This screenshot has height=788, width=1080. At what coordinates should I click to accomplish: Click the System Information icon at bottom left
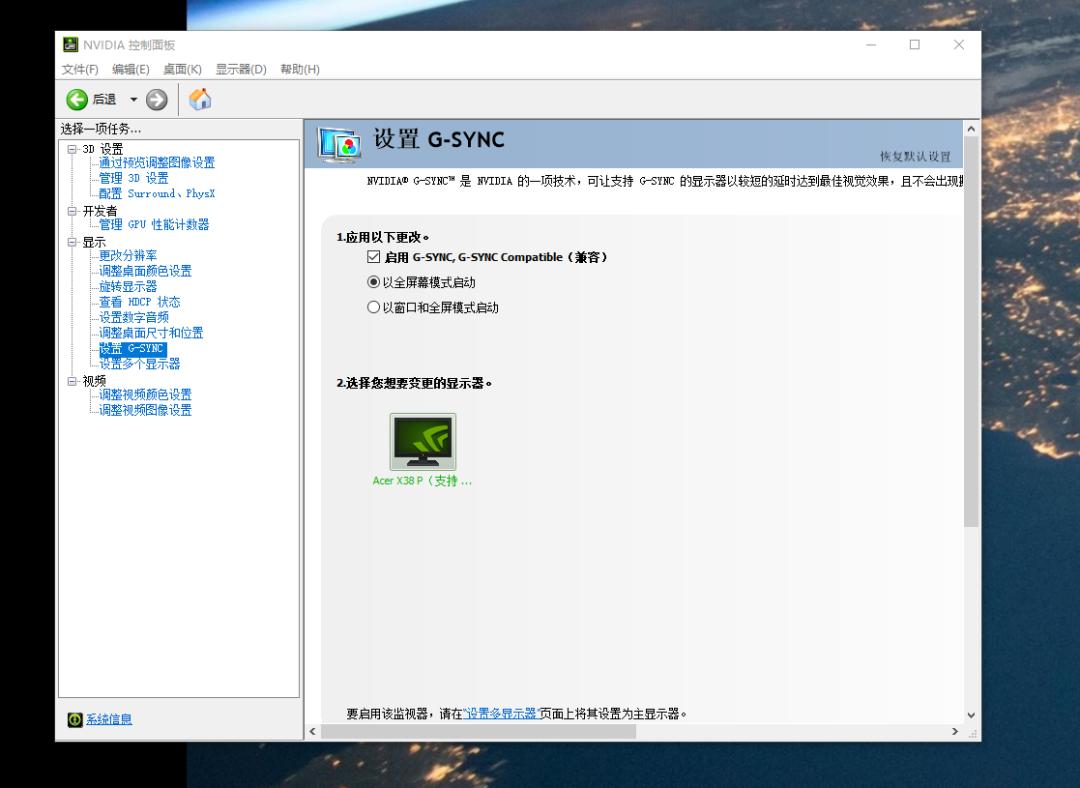click(75, 720)
